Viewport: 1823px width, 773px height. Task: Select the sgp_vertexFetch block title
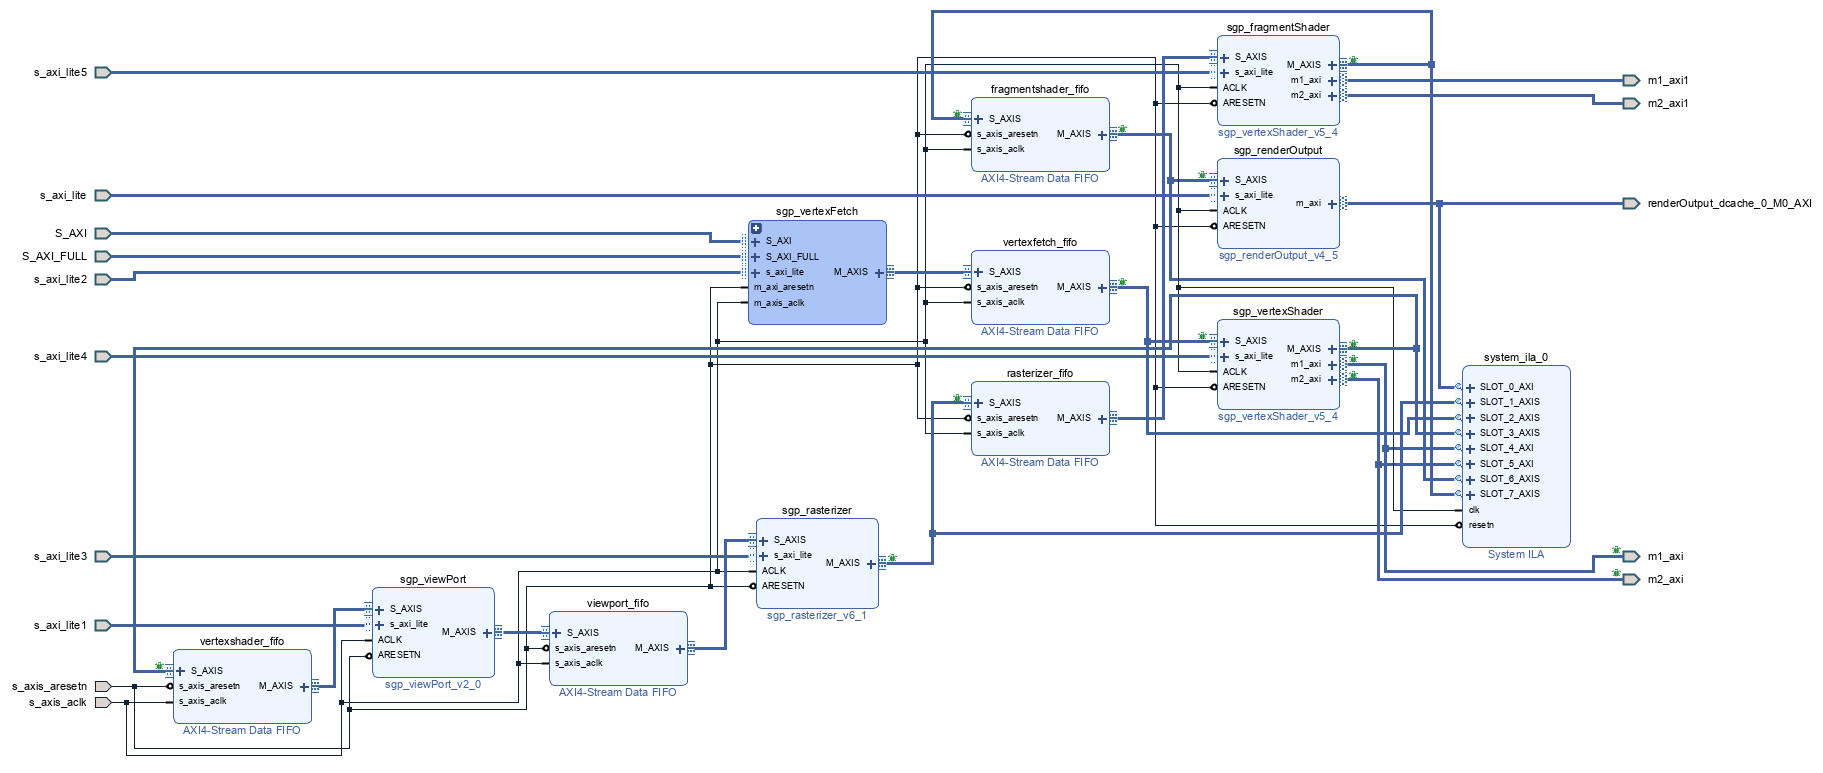(x=816, y=211)
